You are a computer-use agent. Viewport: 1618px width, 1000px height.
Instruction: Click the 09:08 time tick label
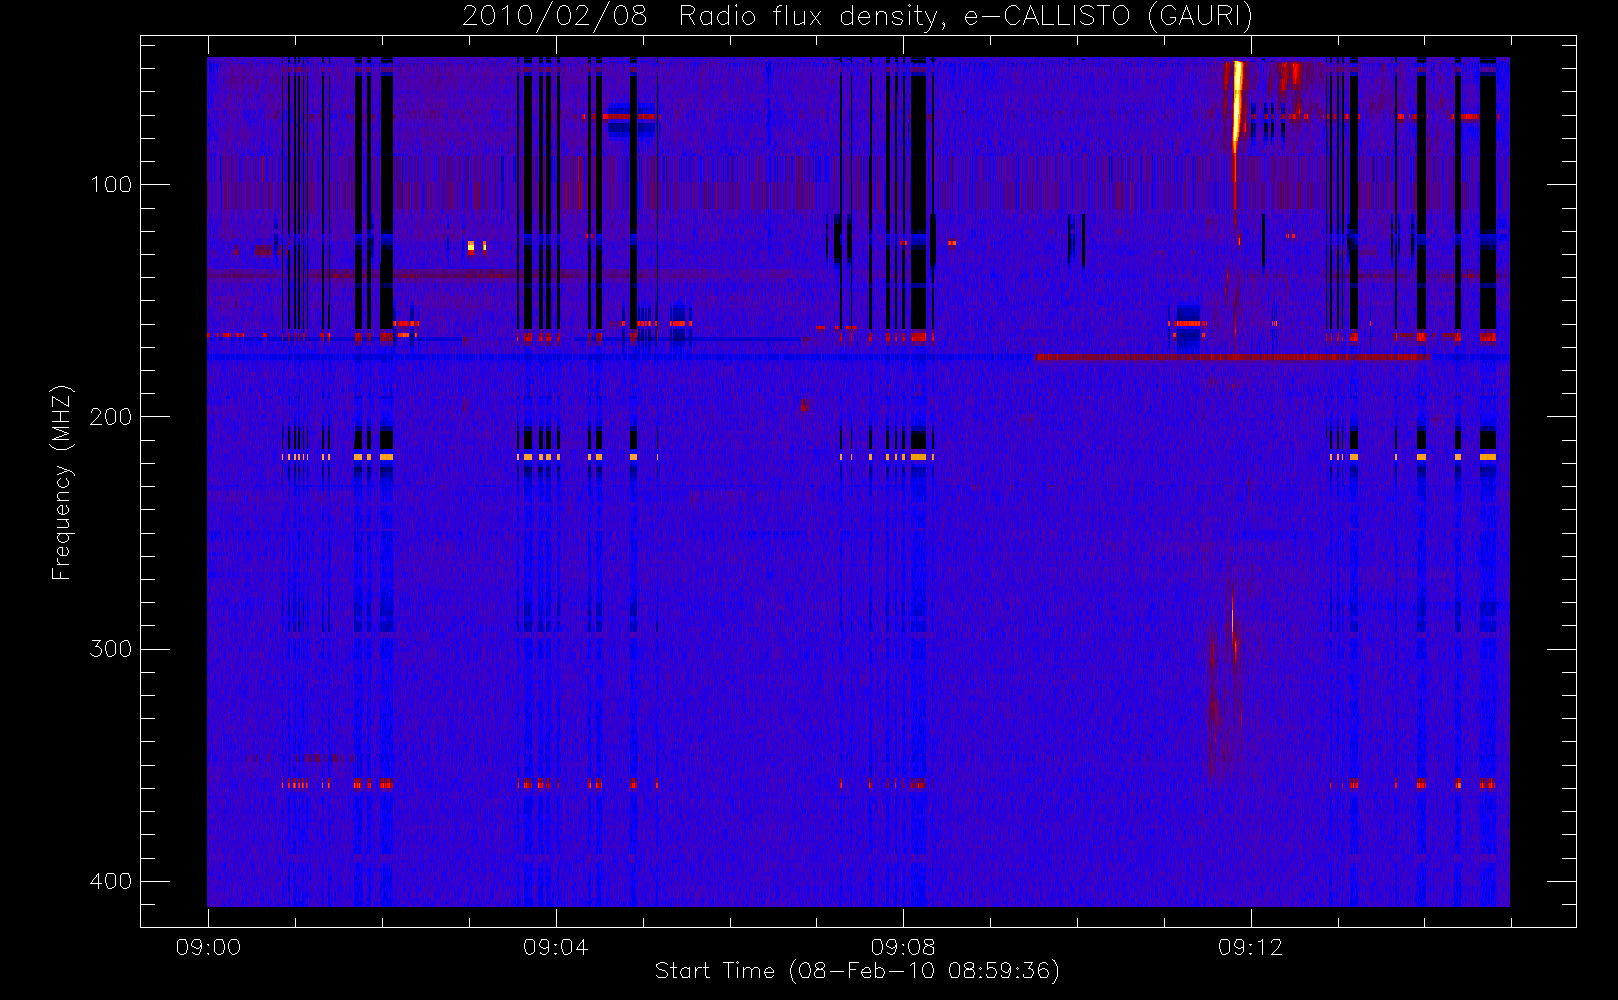coord(903,947)
